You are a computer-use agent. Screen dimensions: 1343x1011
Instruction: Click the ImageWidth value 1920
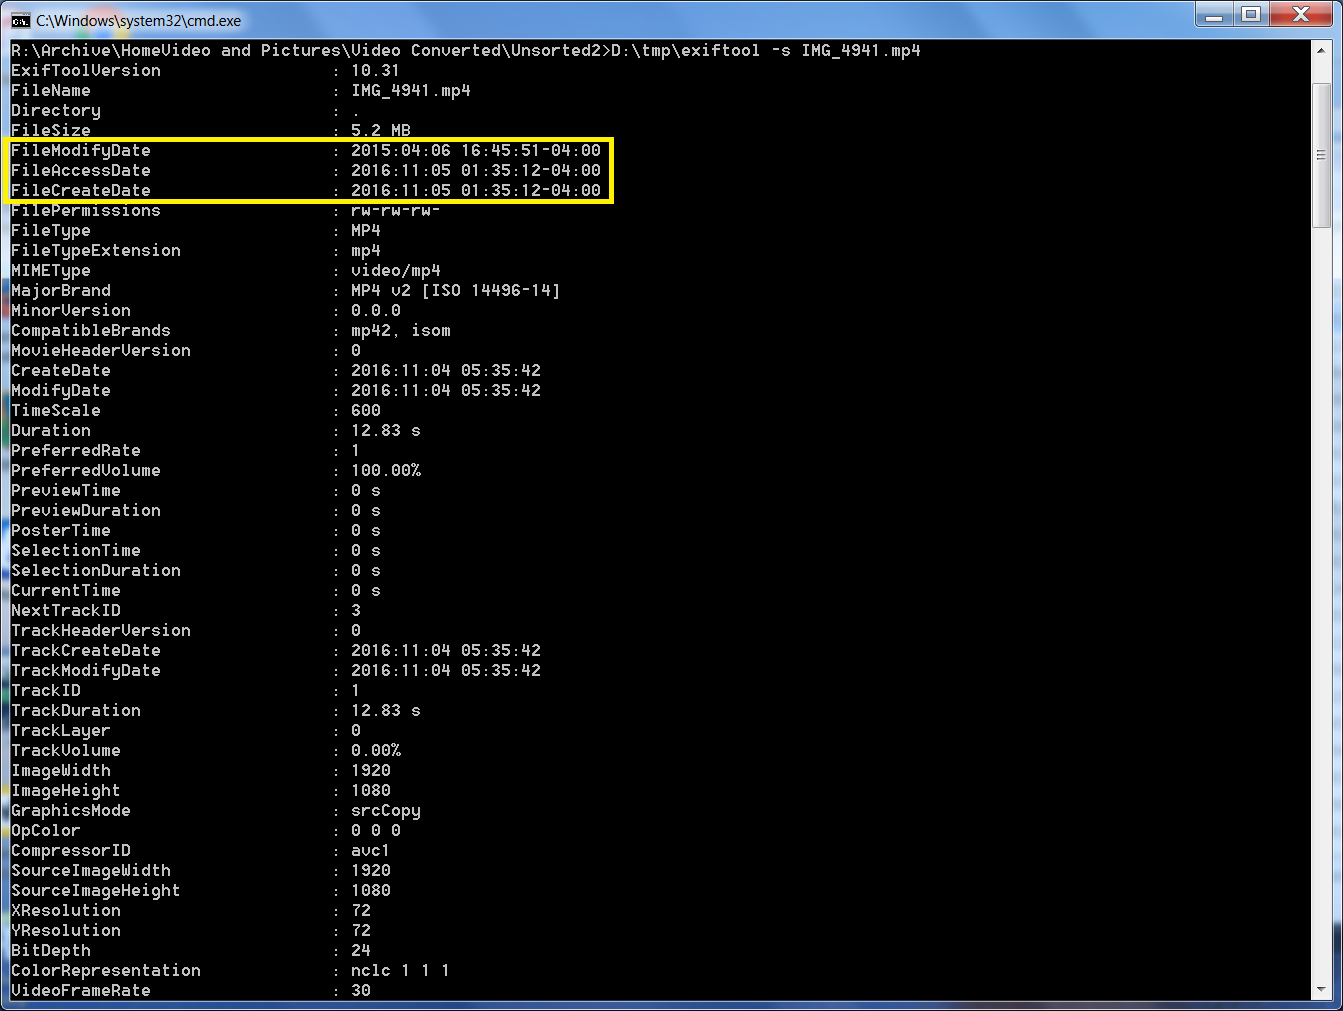[371, 771]
